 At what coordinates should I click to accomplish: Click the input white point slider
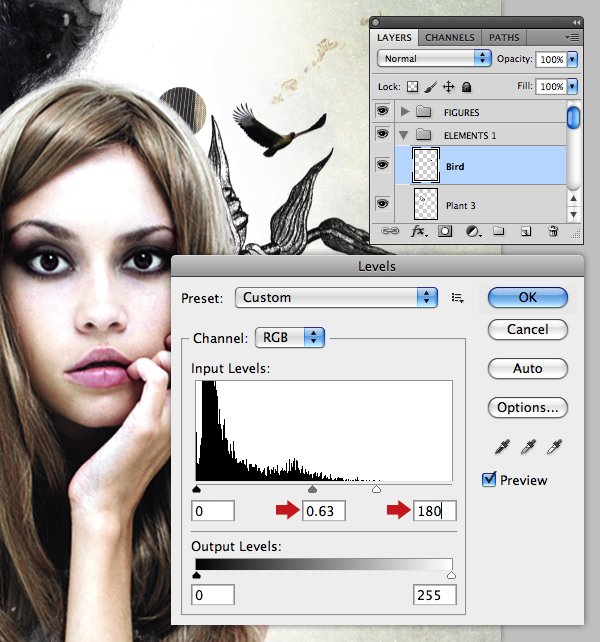(376, 489)
